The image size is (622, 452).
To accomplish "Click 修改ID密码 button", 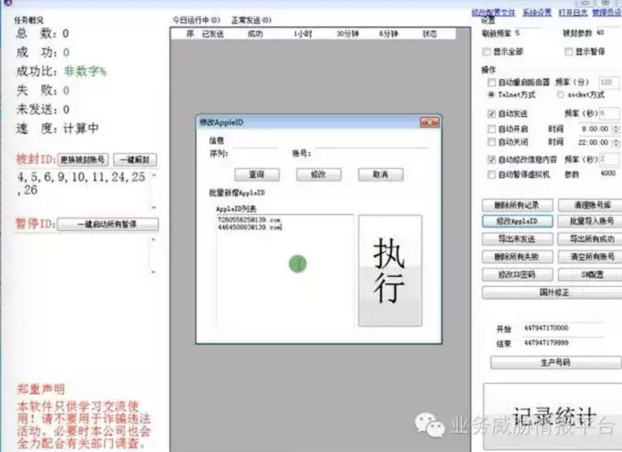I will tap(517, 274).
